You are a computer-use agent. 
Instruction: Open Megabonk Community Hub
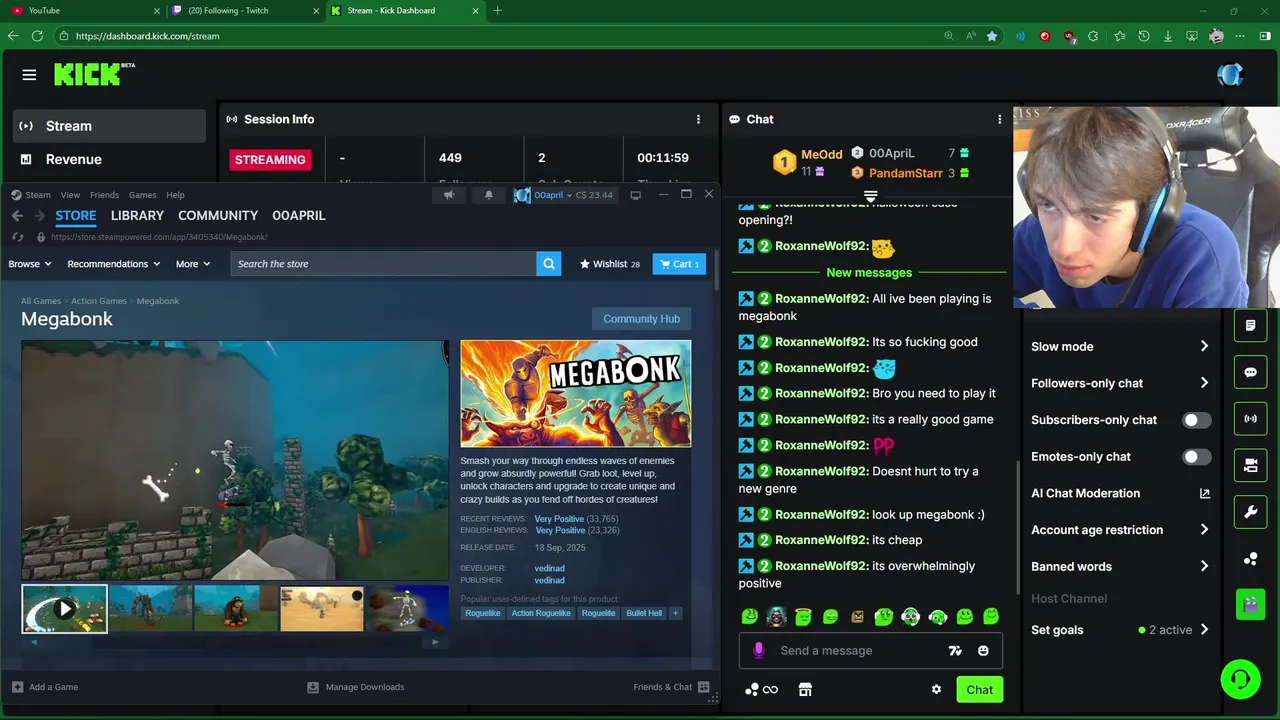pyautogui.click(x=641, y=319)
